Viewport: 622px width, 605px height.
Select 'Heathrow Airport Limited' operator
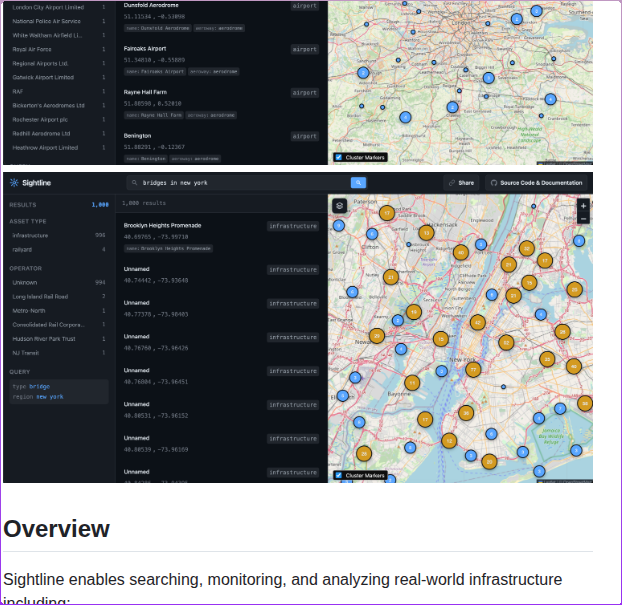(59, 148)
